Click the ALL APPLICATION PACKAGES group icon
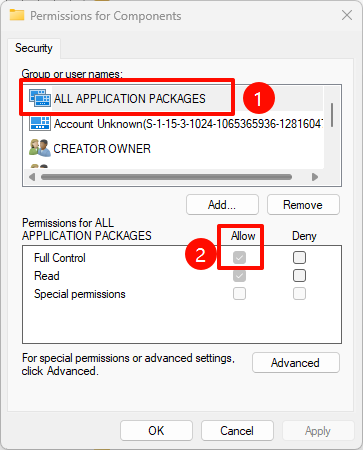This screenshot has width=363, height=450. [x=40, y=98]
